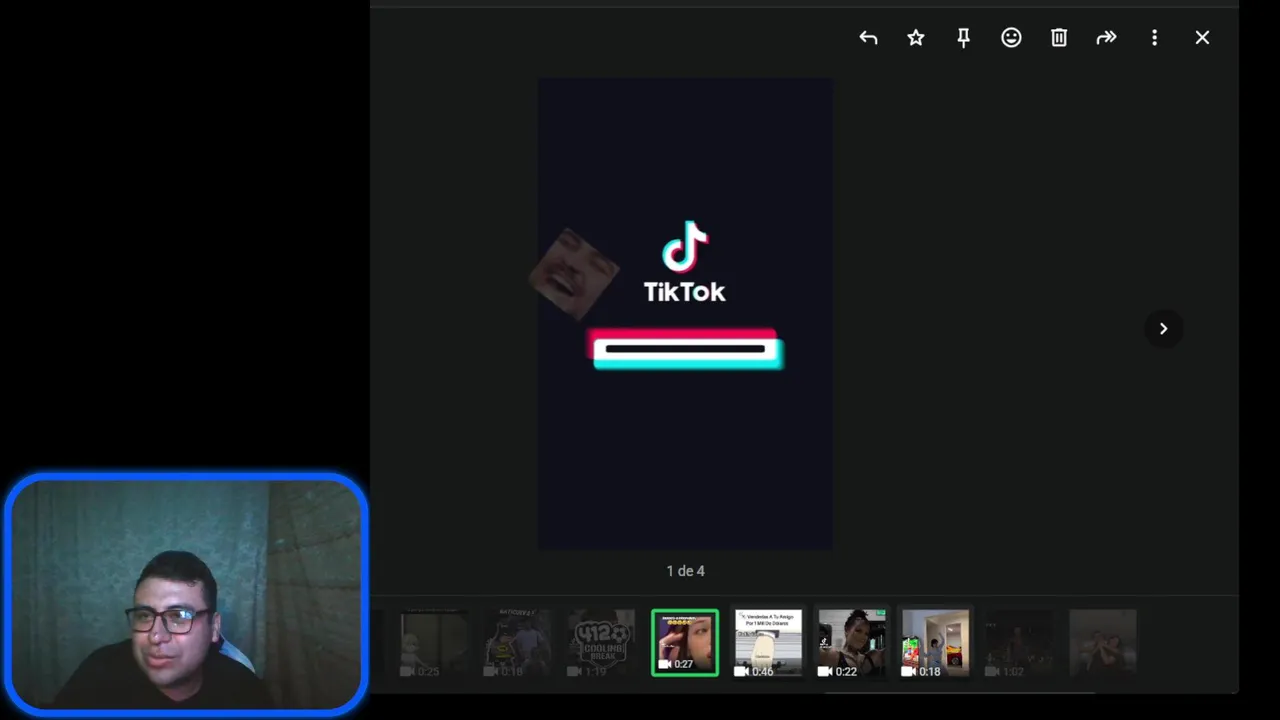
Task: Open the last dimmed thumbnail on the strip
Action: pyautogui.click(x=1102, y=643)
